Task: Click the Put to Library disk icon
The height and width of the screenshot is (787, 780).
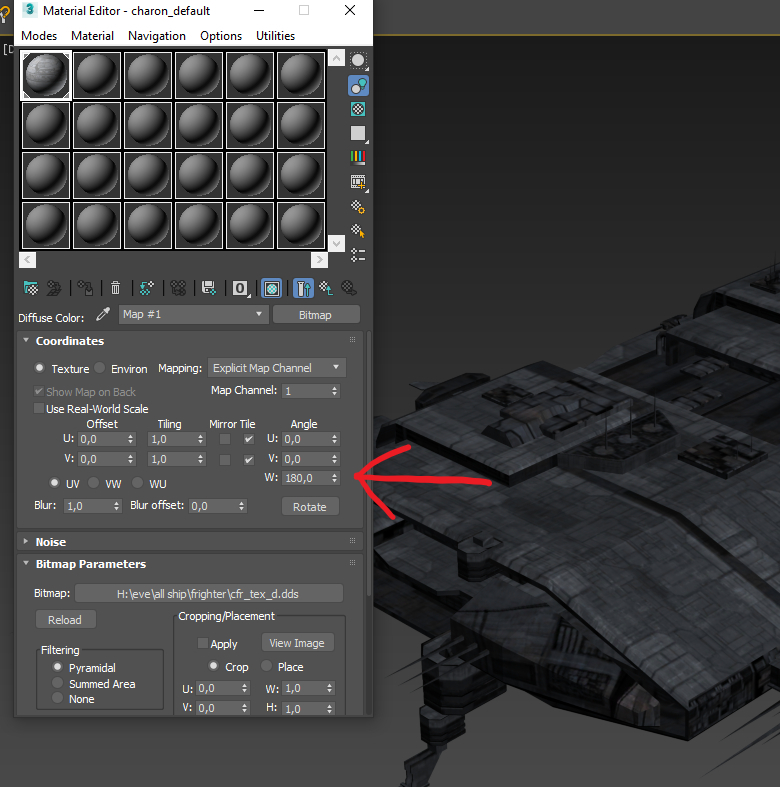Action: [x=208, y=288]
